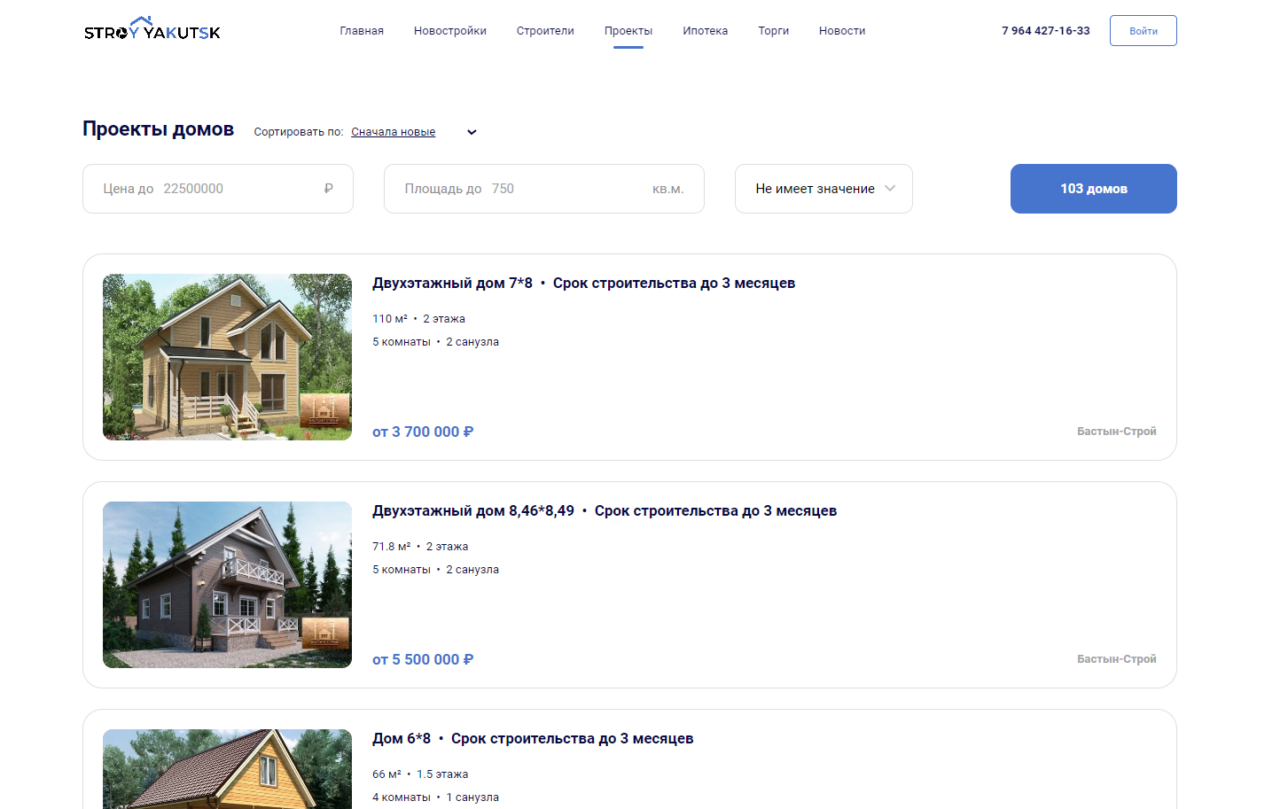Click the Проекты домов heading

click(158, 129)
